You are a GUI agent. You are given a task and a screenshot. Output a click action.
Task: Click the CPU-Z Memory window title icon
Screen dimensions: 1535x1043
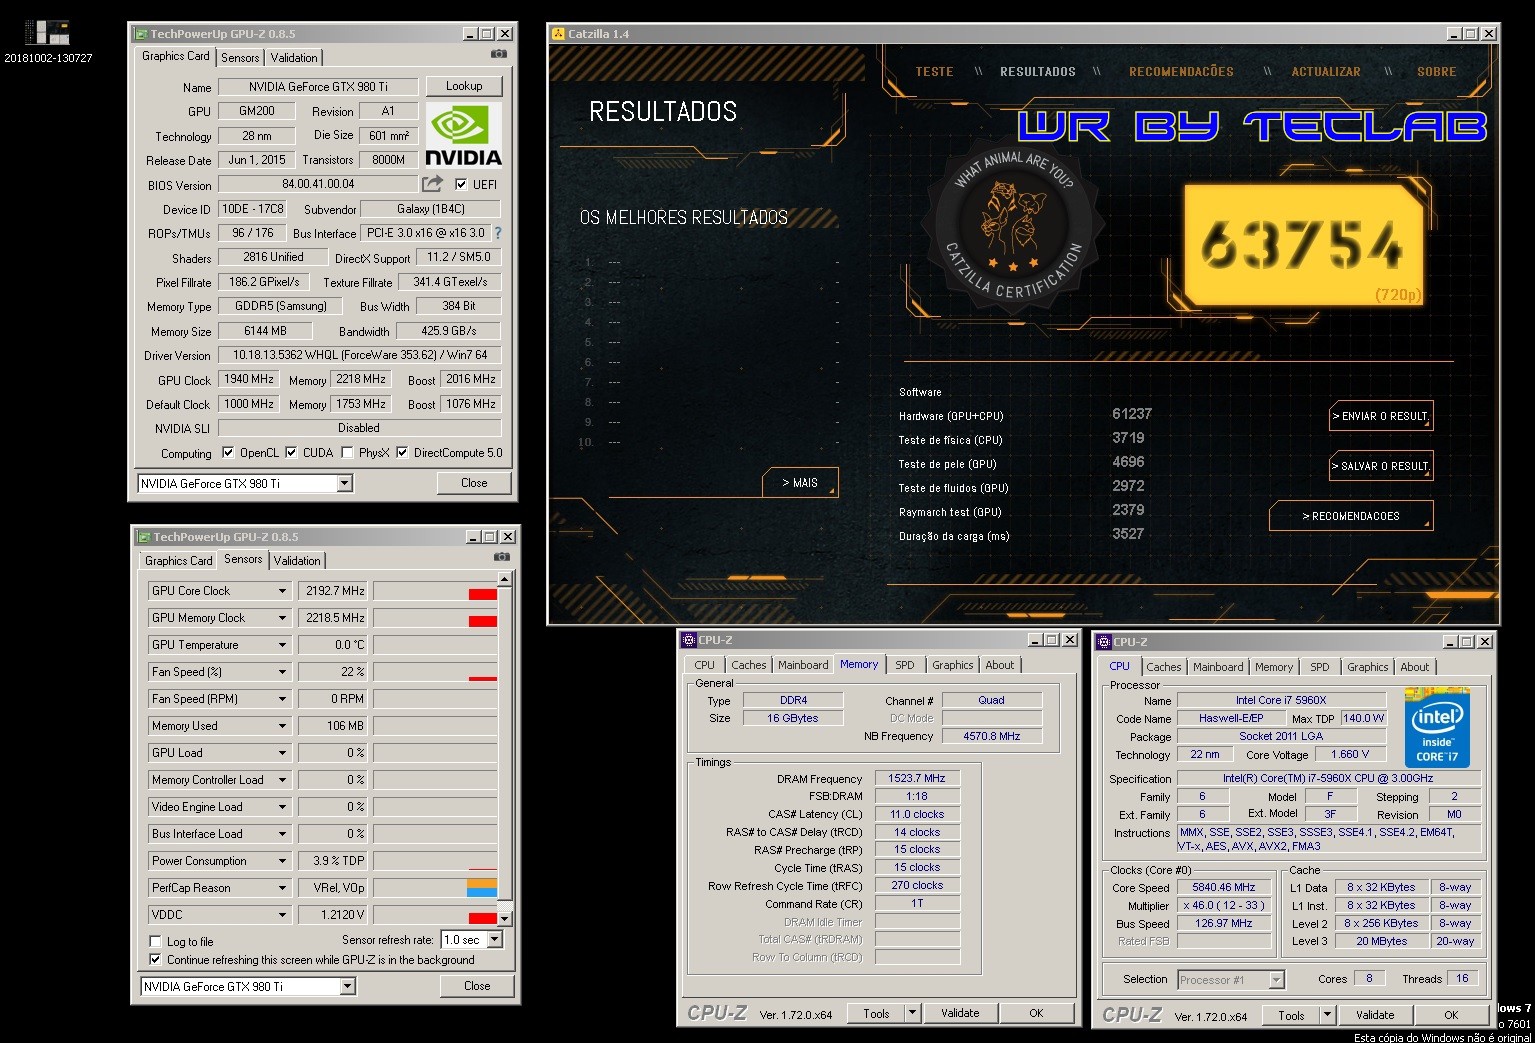688,640
